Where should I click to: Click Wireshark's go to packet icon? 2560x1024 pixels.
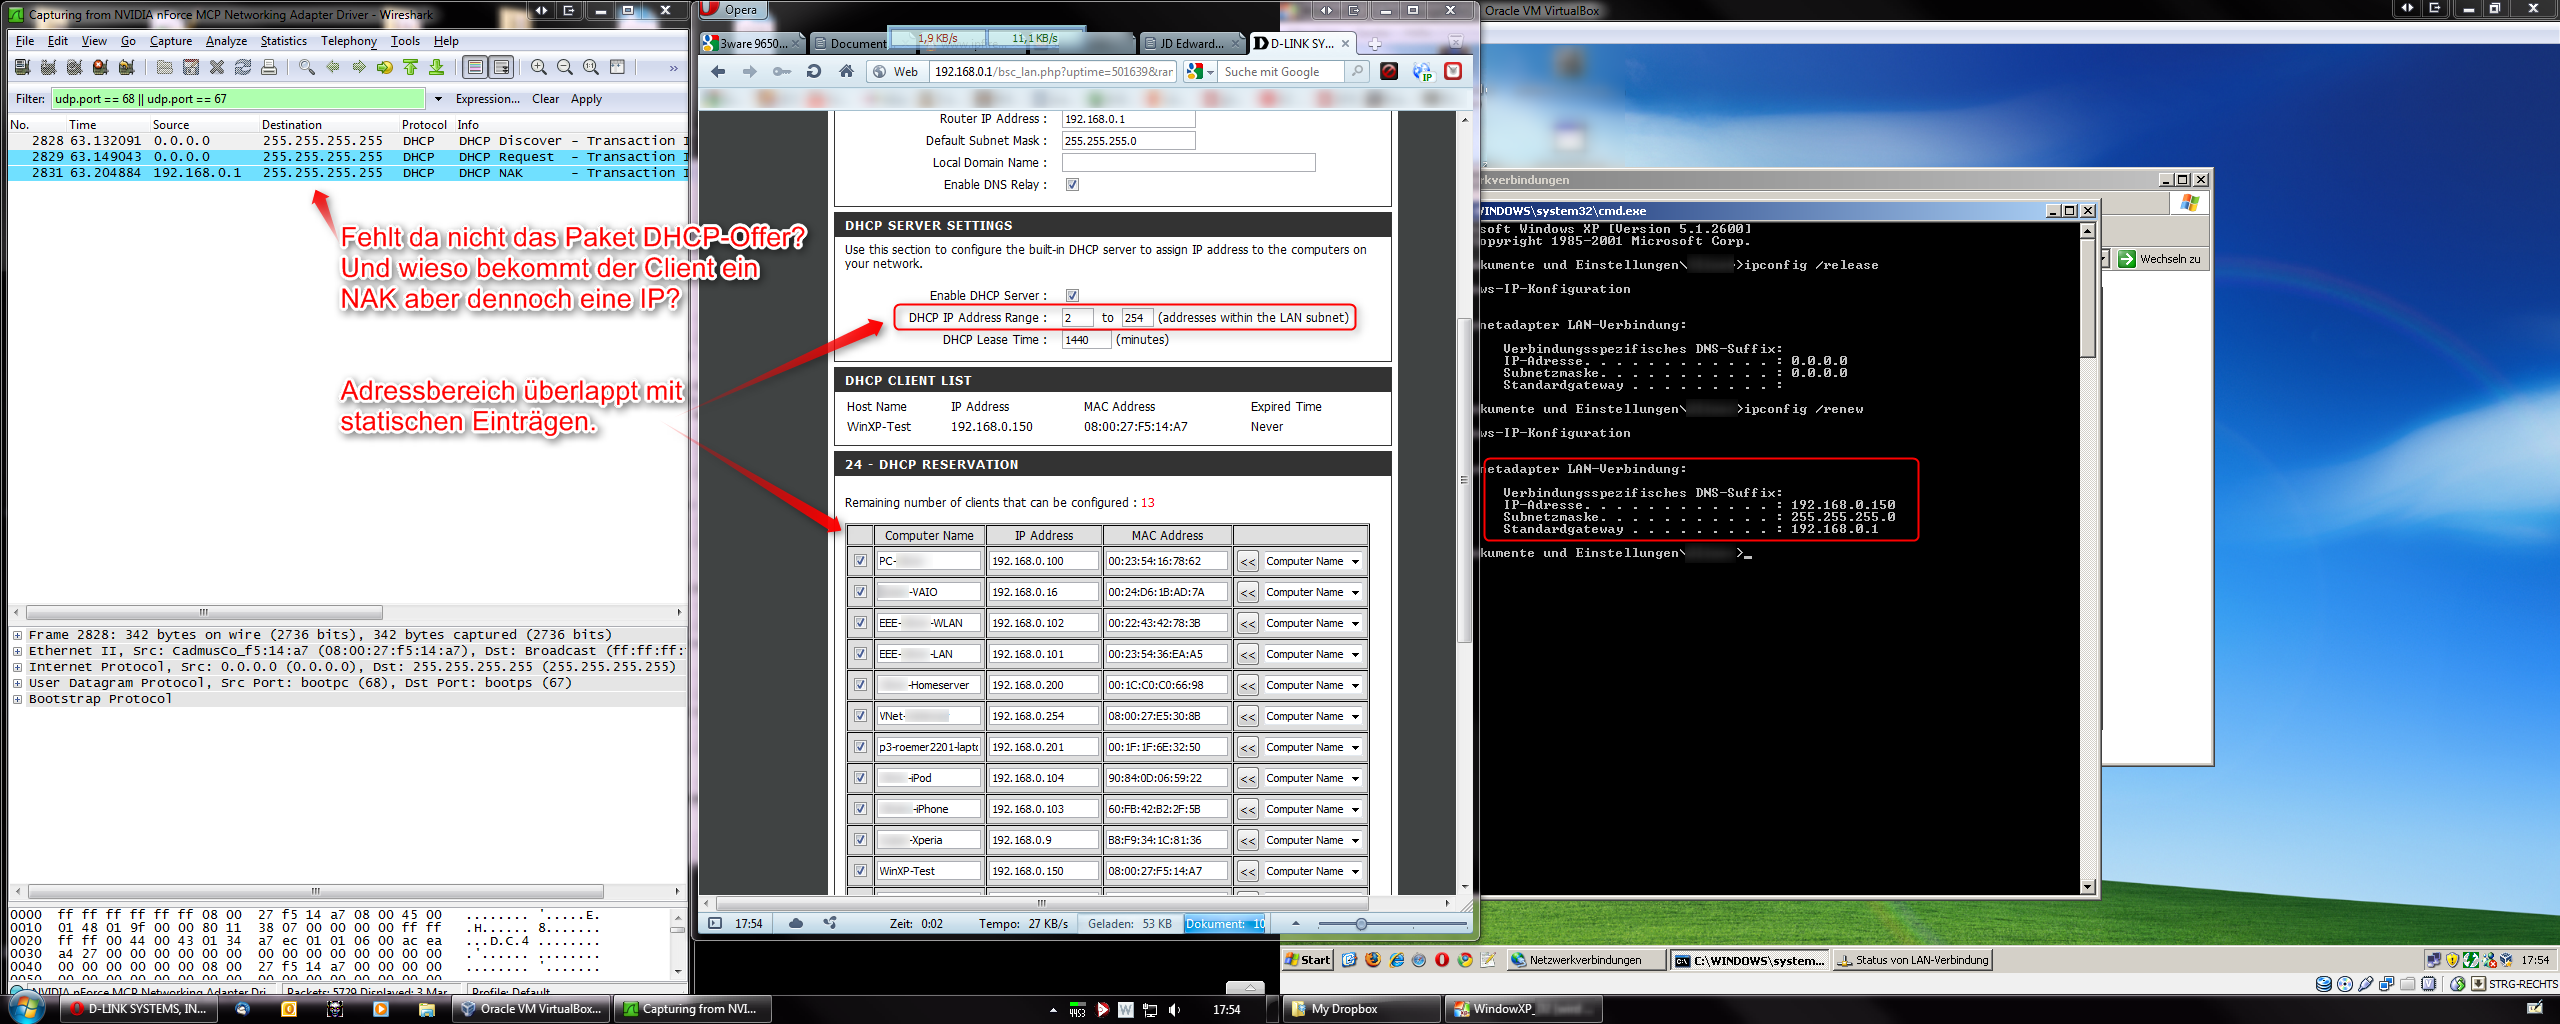[385, 67]
